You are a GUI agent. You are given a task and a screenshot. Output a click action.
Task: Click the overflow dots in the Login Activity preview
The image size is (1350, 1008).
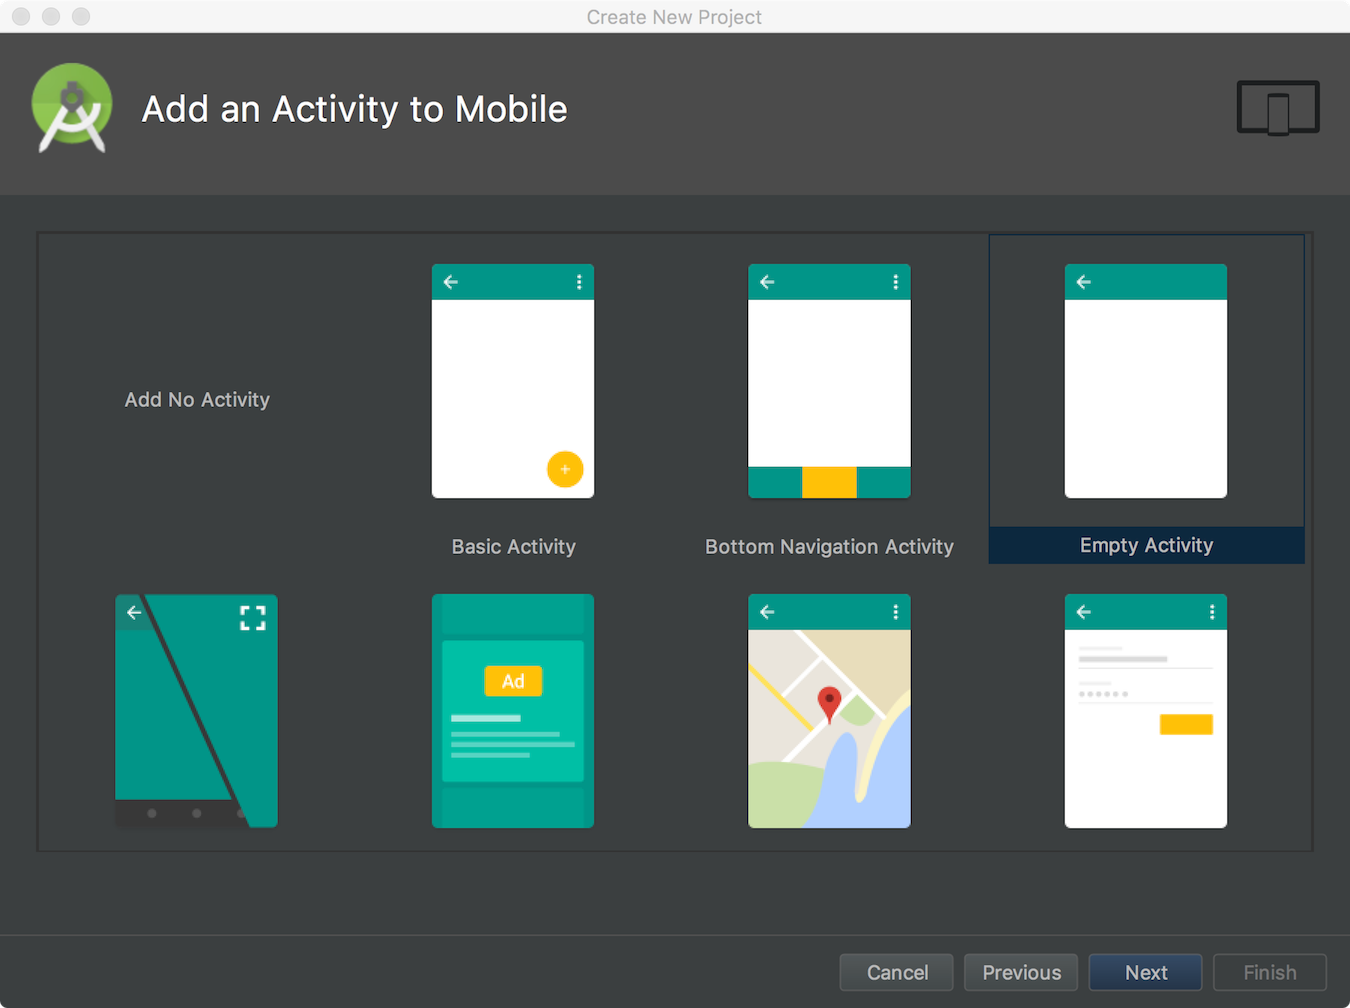(x=1212, y=612)
